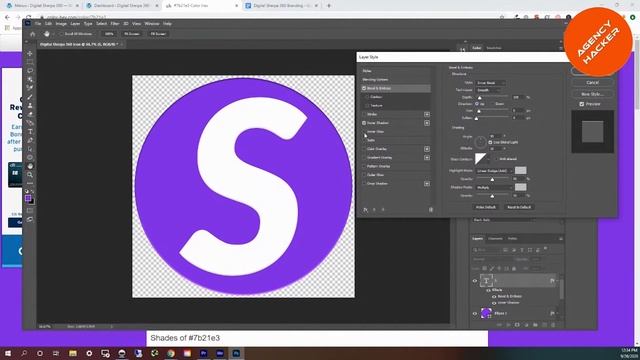The image size is (640, 360).
Task: Select the Move tool in the toolbar
Action: (30, 53)
